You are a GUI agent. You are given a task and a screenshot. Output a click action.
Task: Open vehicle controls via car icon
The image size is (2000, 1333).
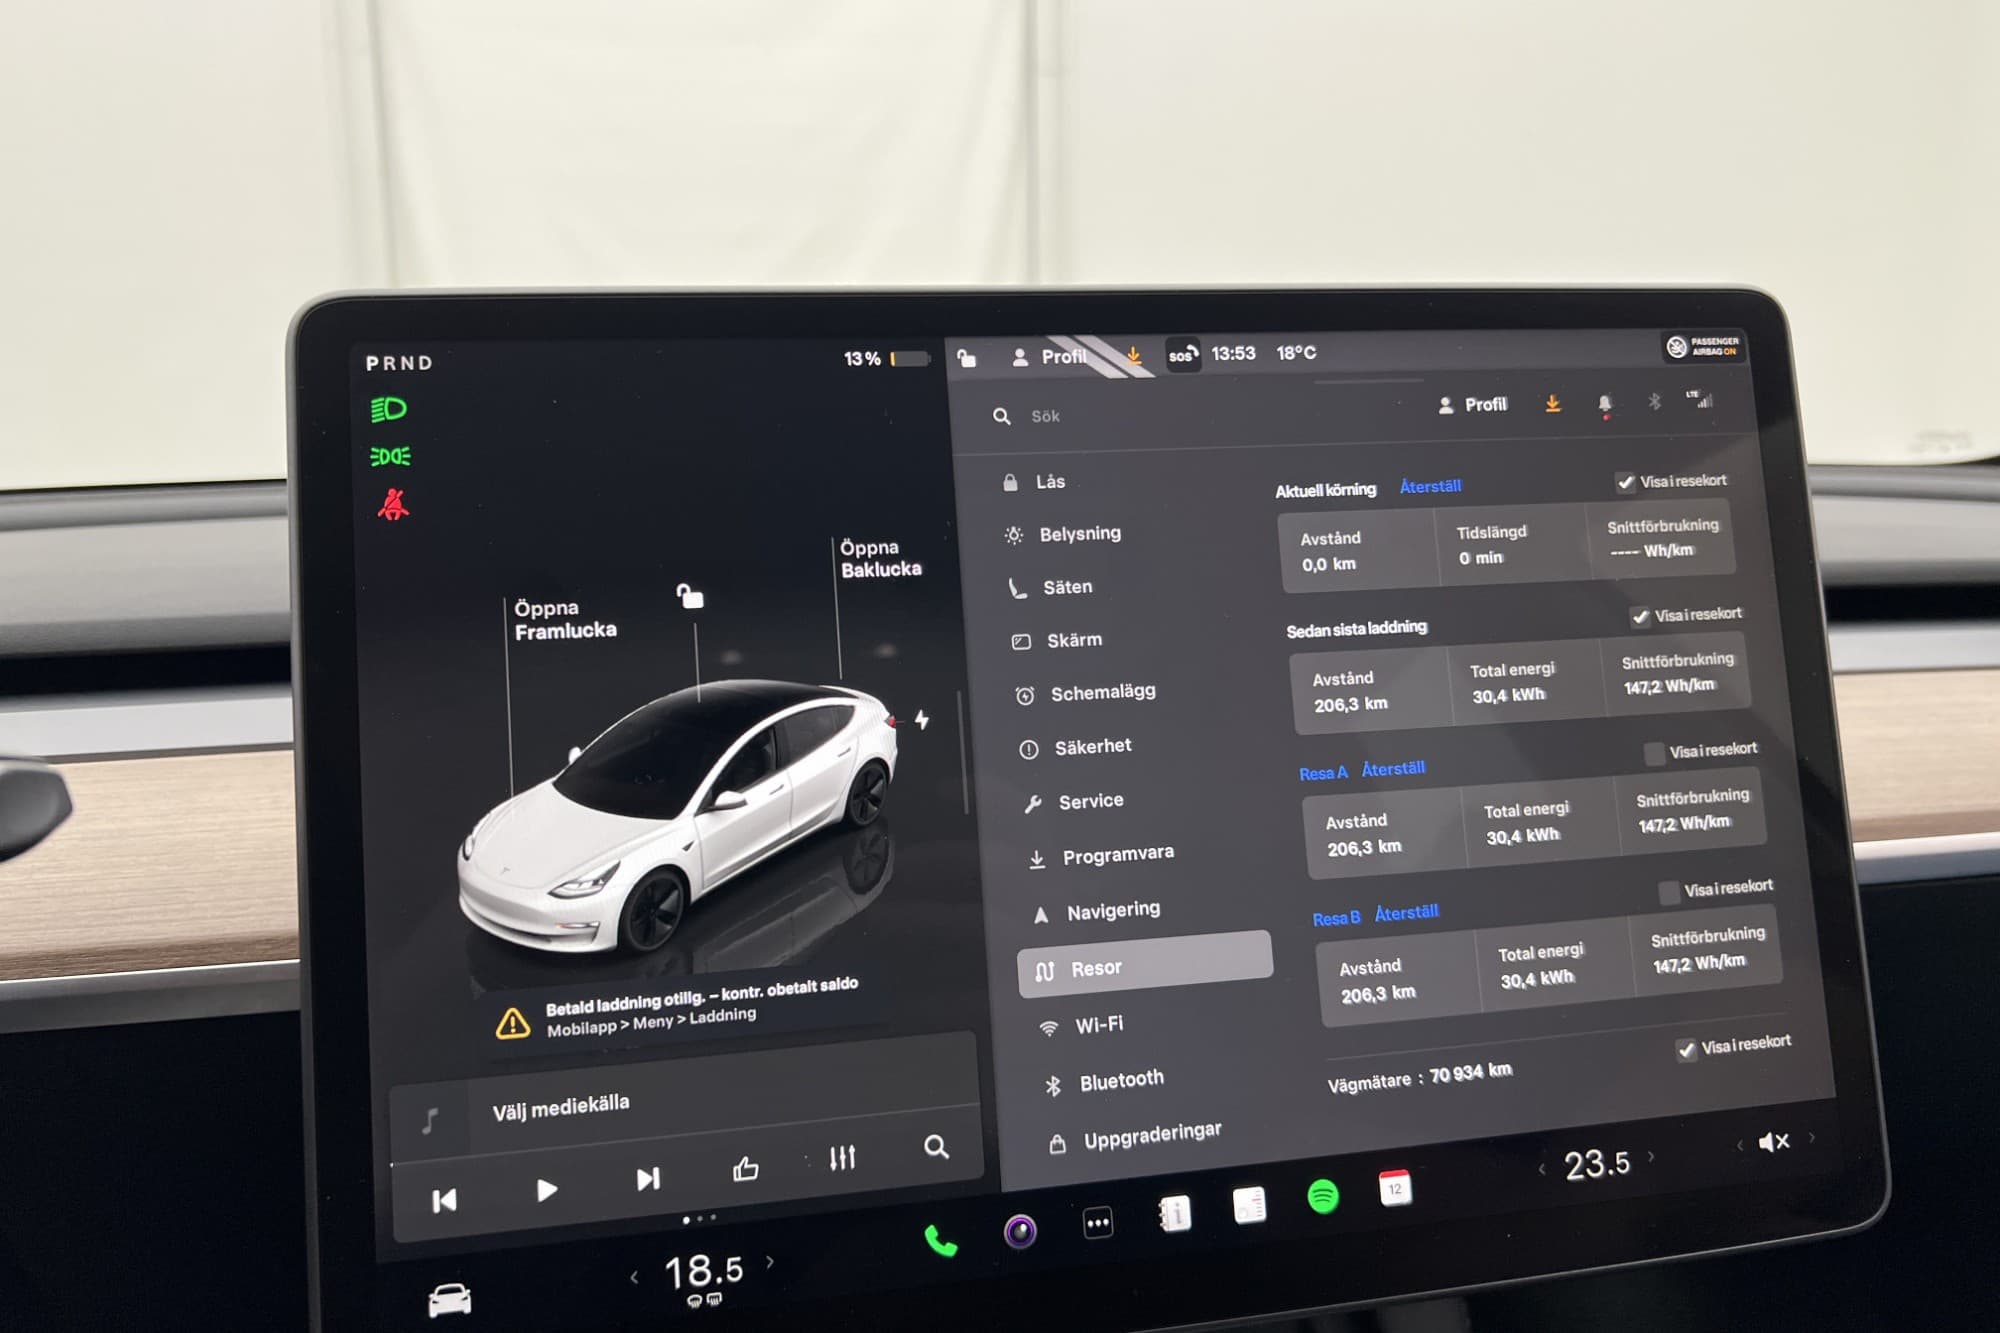[450, 1299]
